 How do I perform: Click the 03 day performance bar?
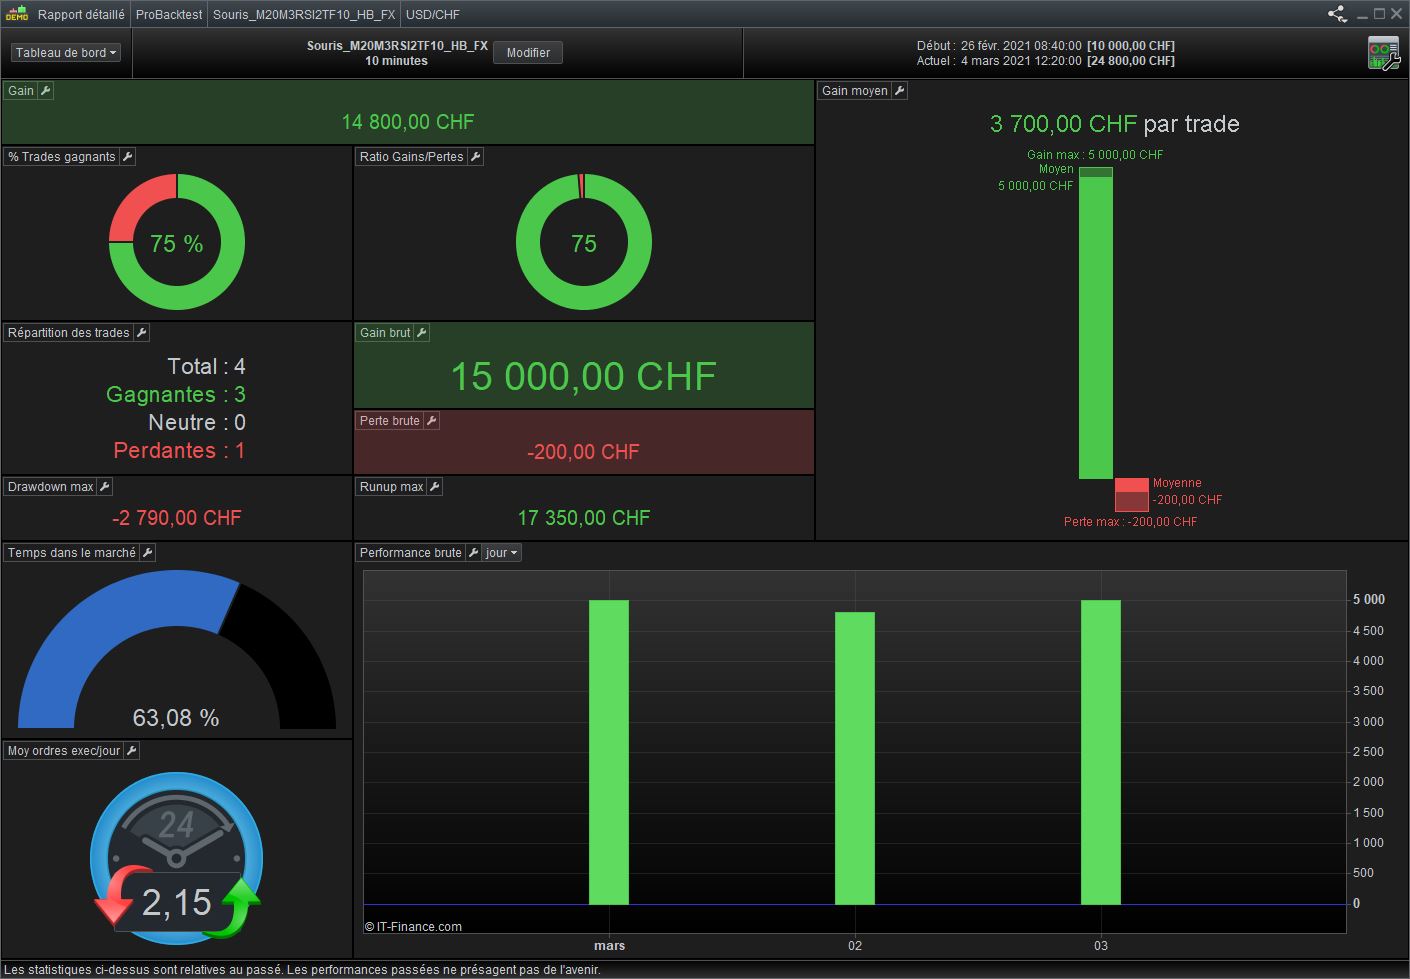[x=1101, y=753]
